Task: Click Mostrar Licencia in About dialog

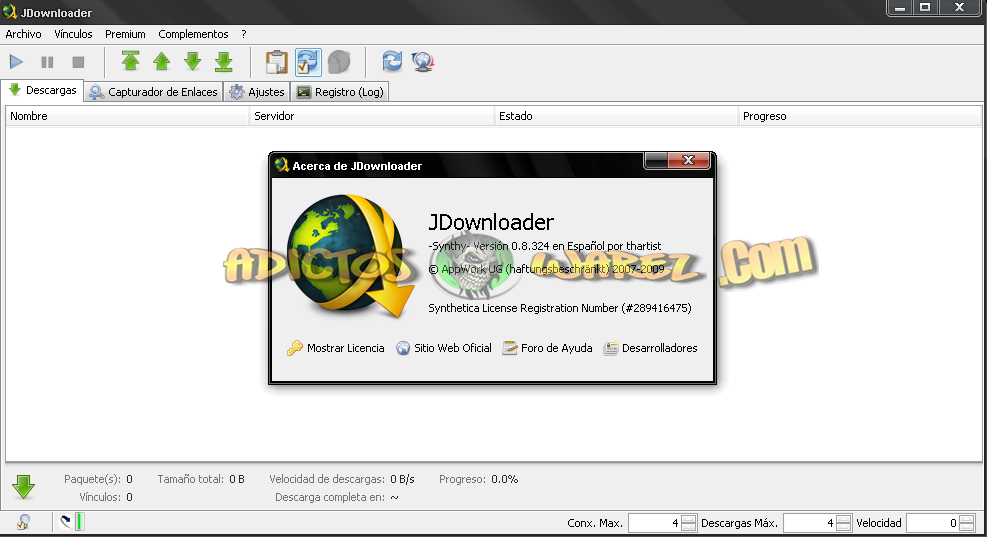Action: [x=346, y=348]
